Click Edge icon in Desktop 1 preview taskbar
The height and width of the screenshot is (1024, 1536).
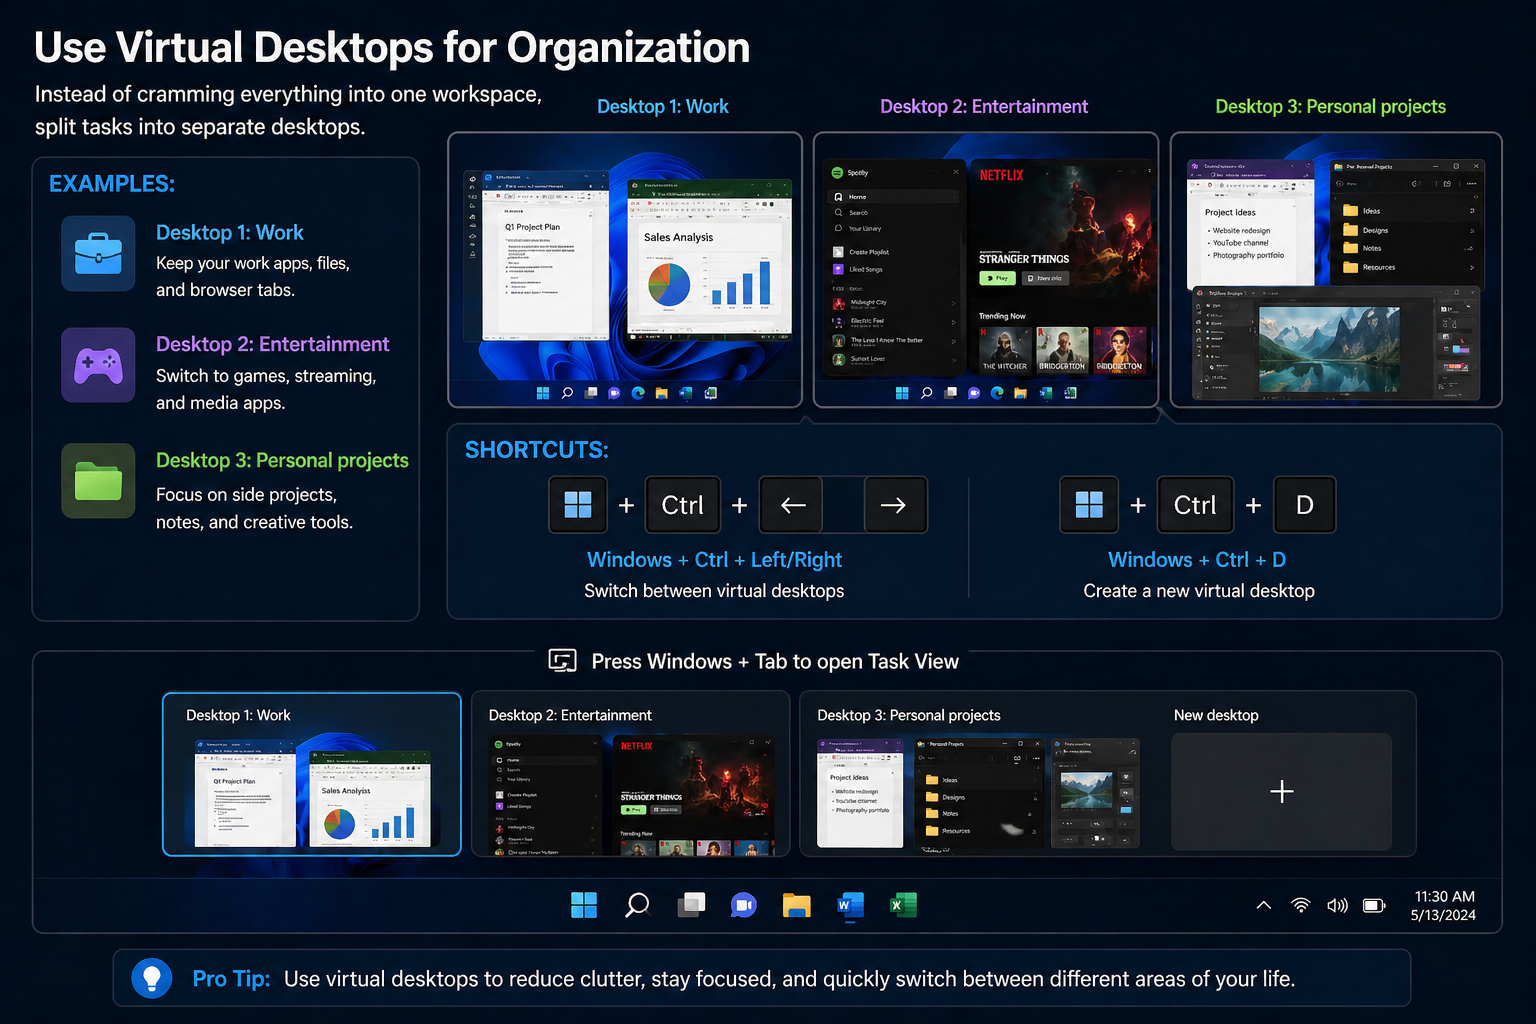638,393
